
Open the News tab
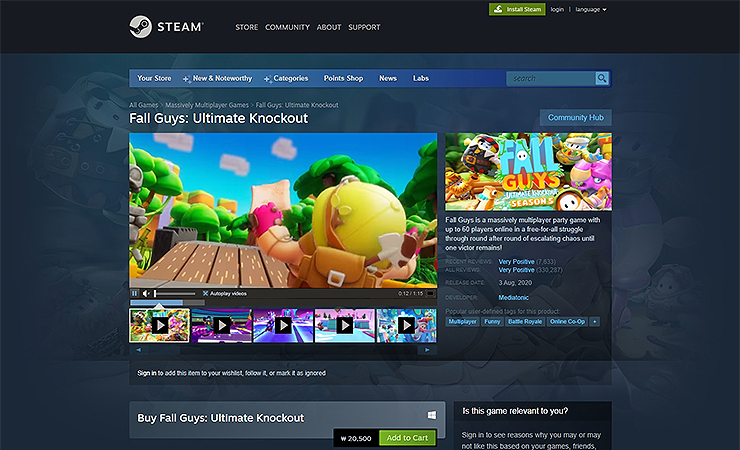388,78
